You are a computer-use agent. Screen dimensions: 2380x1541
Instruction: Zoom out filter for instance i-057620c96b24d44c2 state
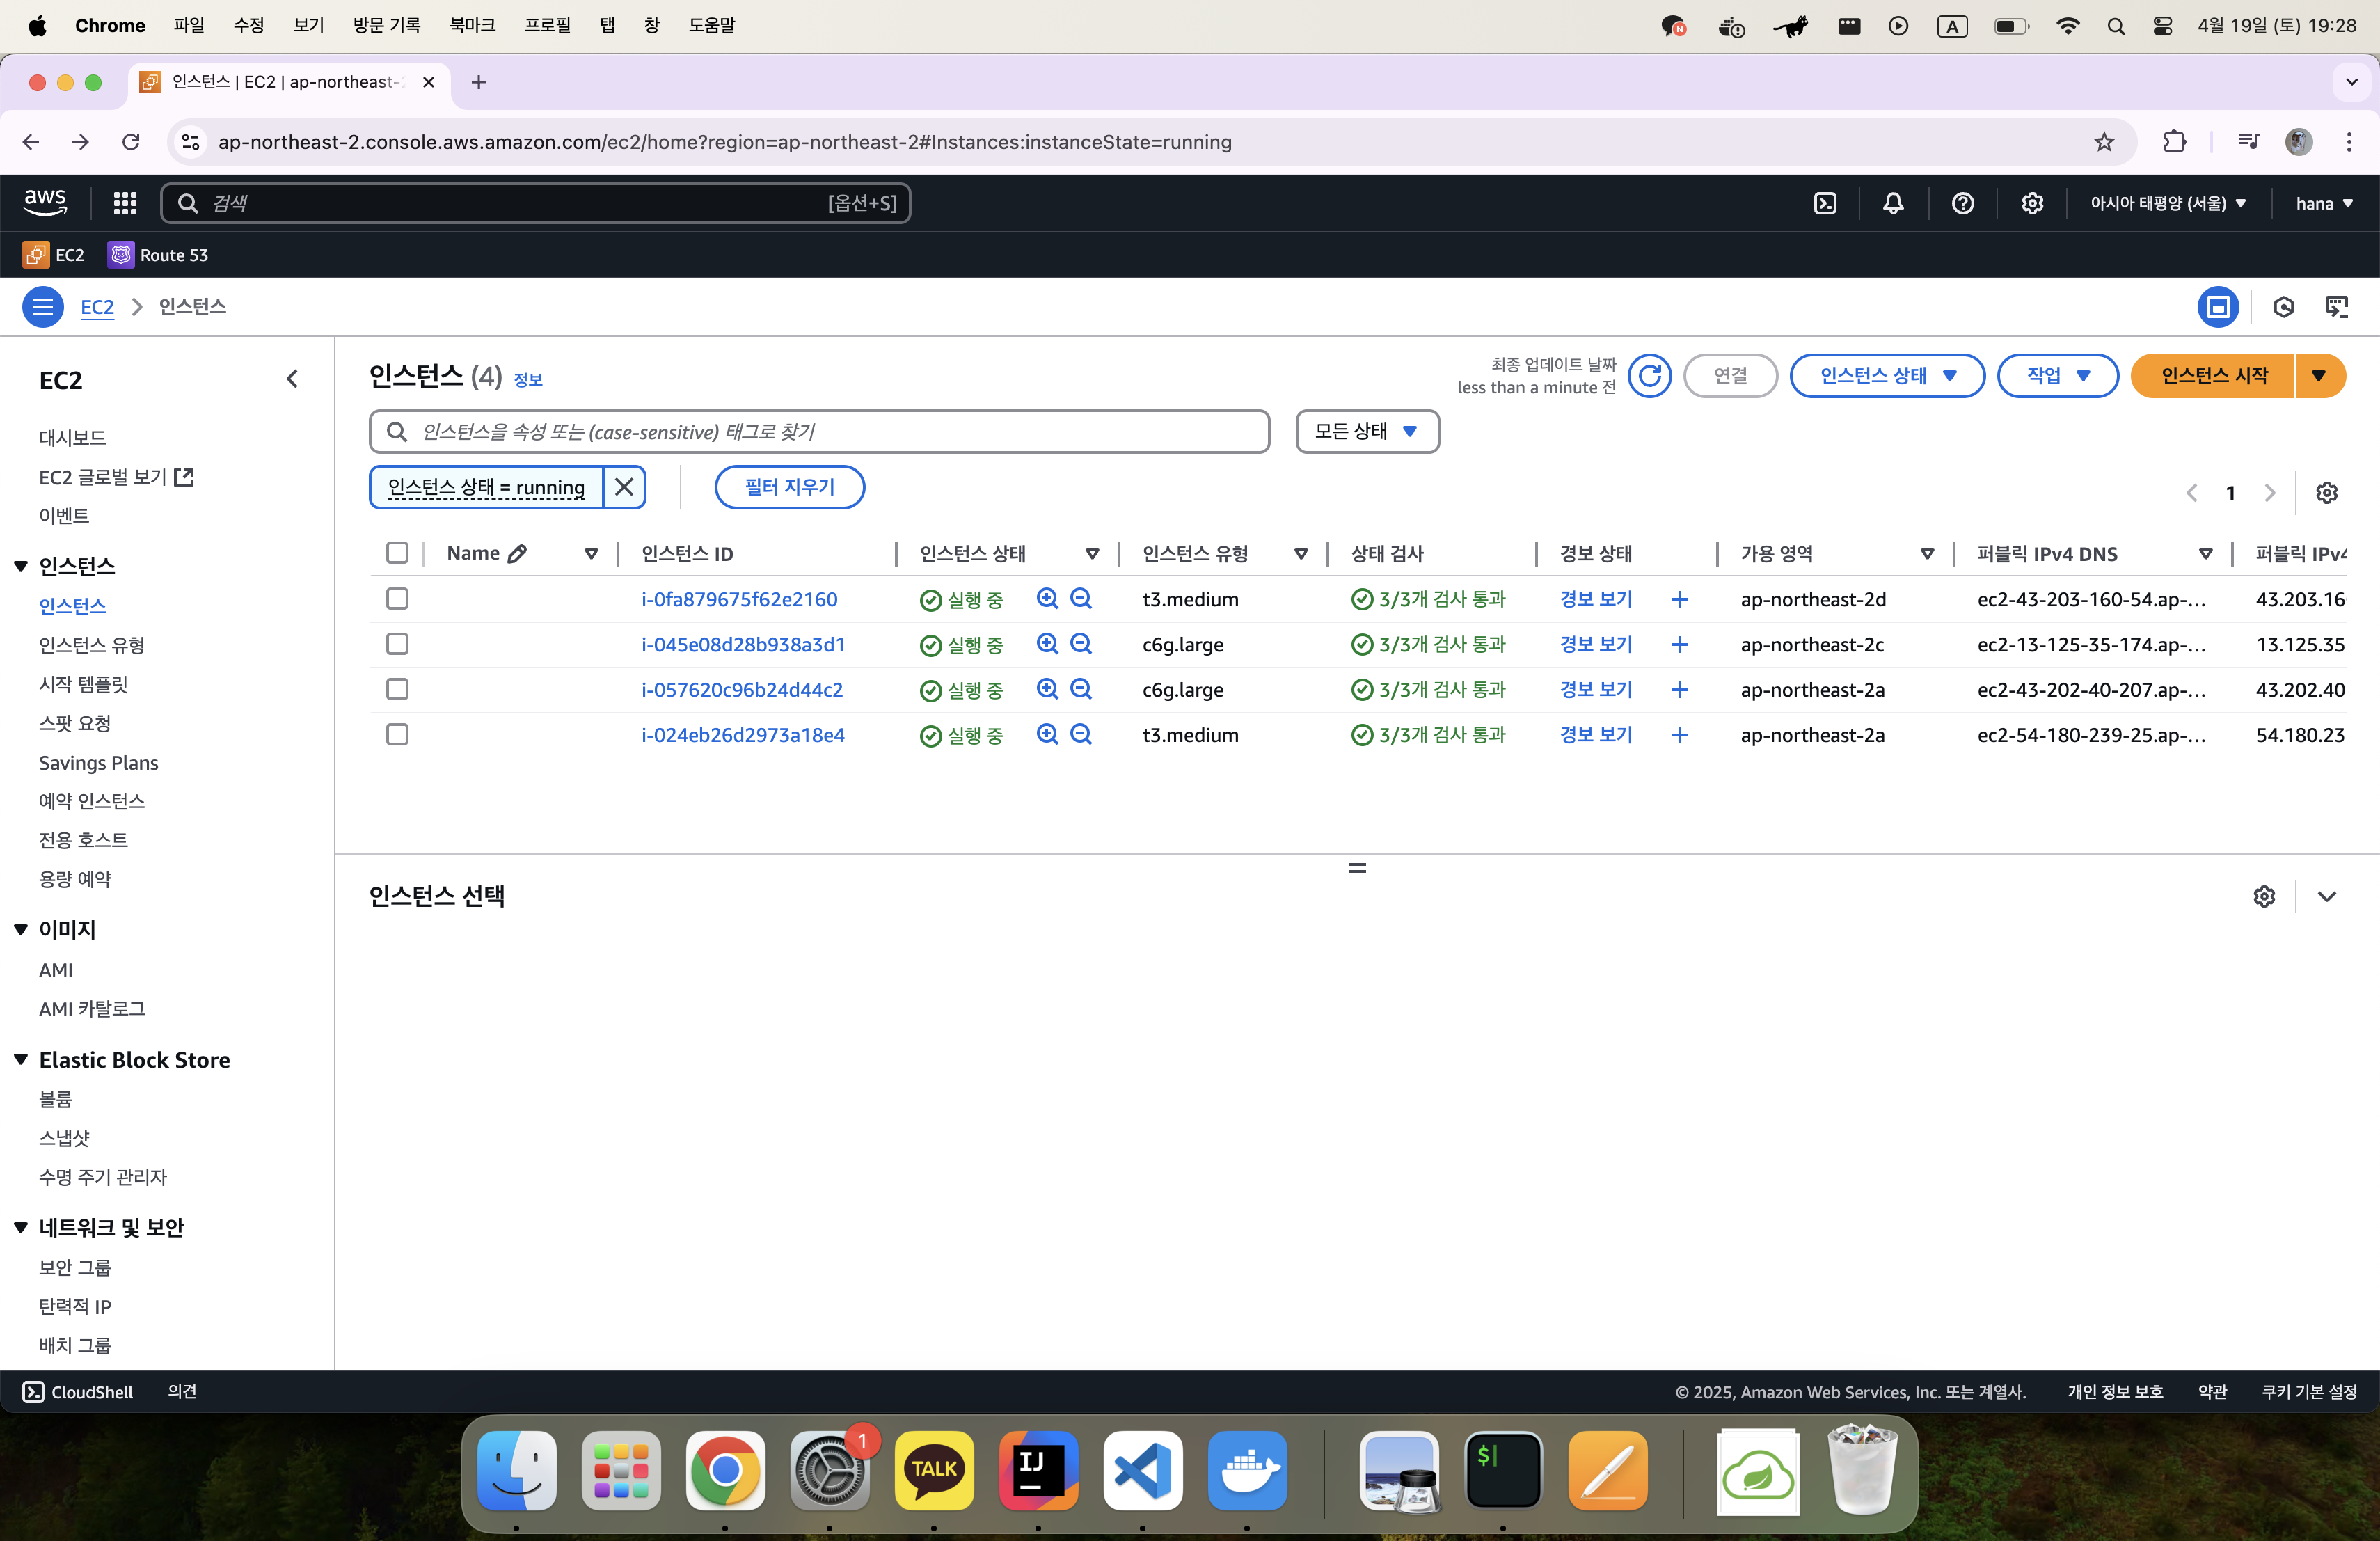pyautogui.click(x=1081, y=689)
